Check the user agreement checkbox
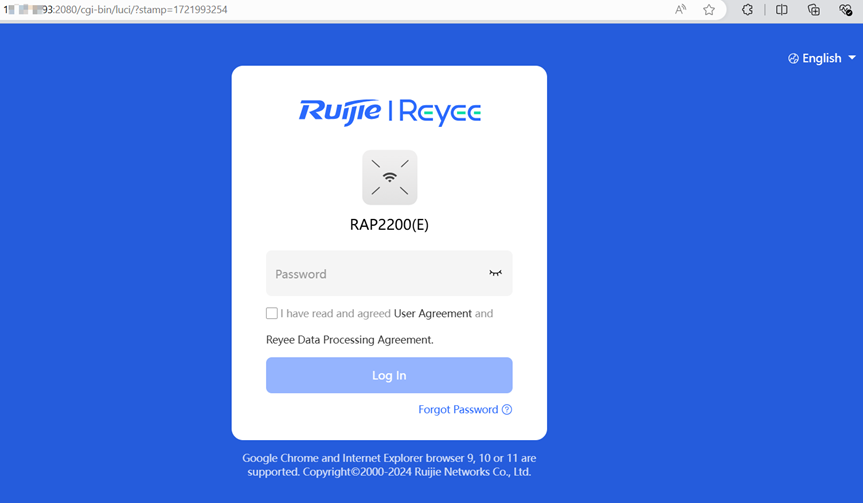863x503 pixels. point(272,313)
